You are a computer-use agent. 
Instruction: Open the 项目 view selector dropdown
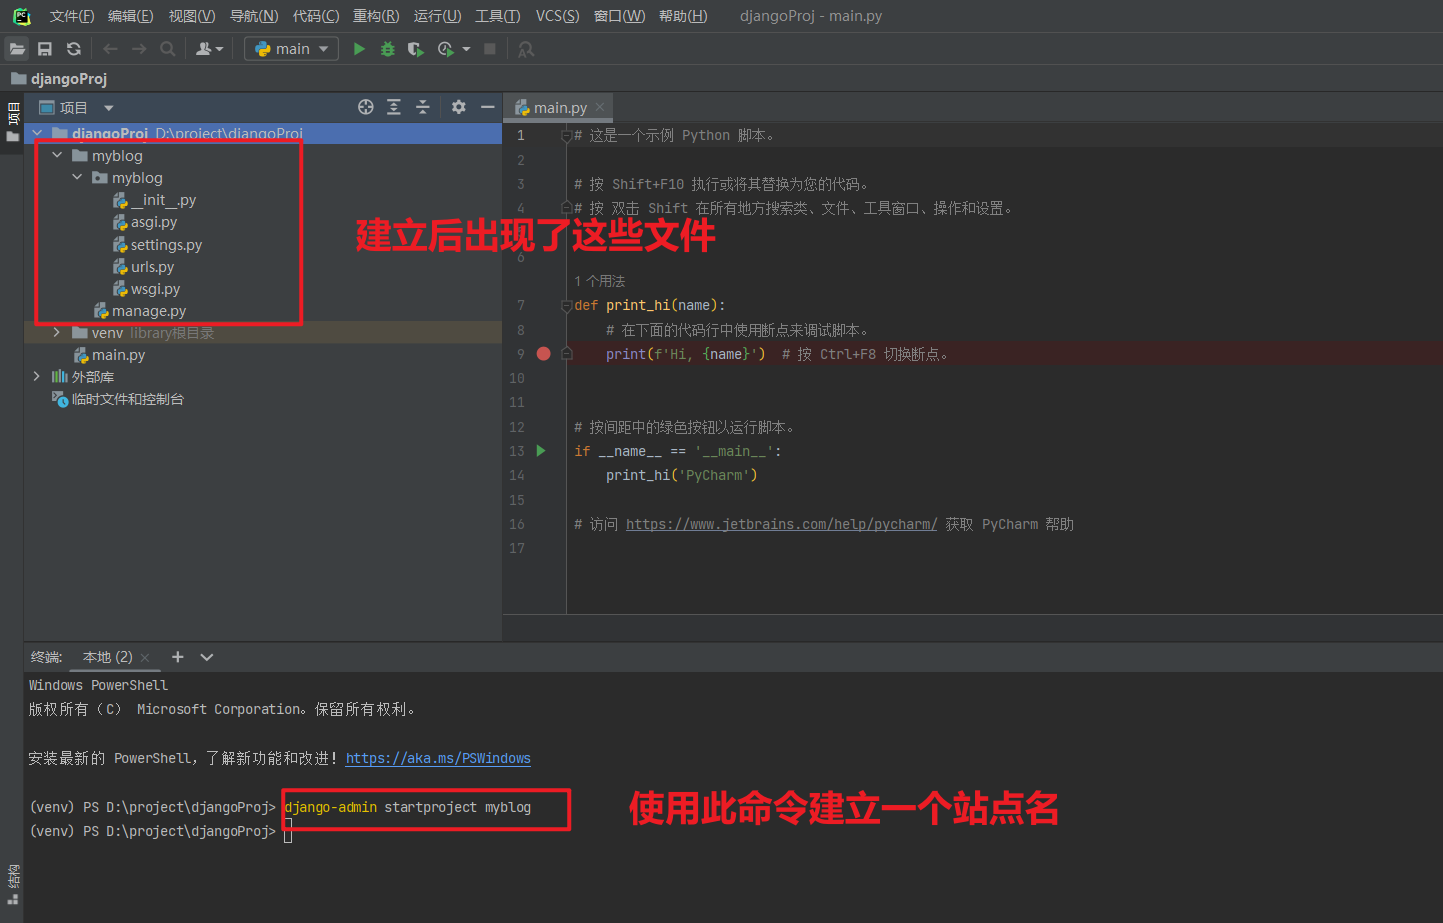[109, 108]
